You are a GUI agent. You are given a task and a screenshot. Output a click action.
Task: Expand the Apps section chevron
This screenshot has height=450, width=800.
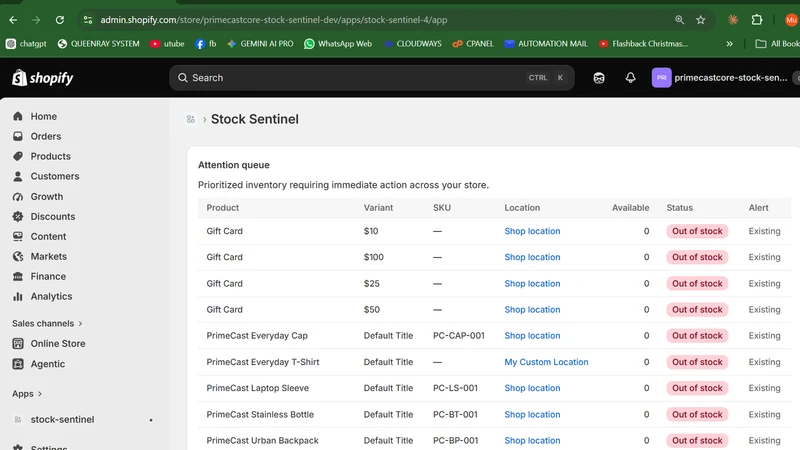click(40, 394)
